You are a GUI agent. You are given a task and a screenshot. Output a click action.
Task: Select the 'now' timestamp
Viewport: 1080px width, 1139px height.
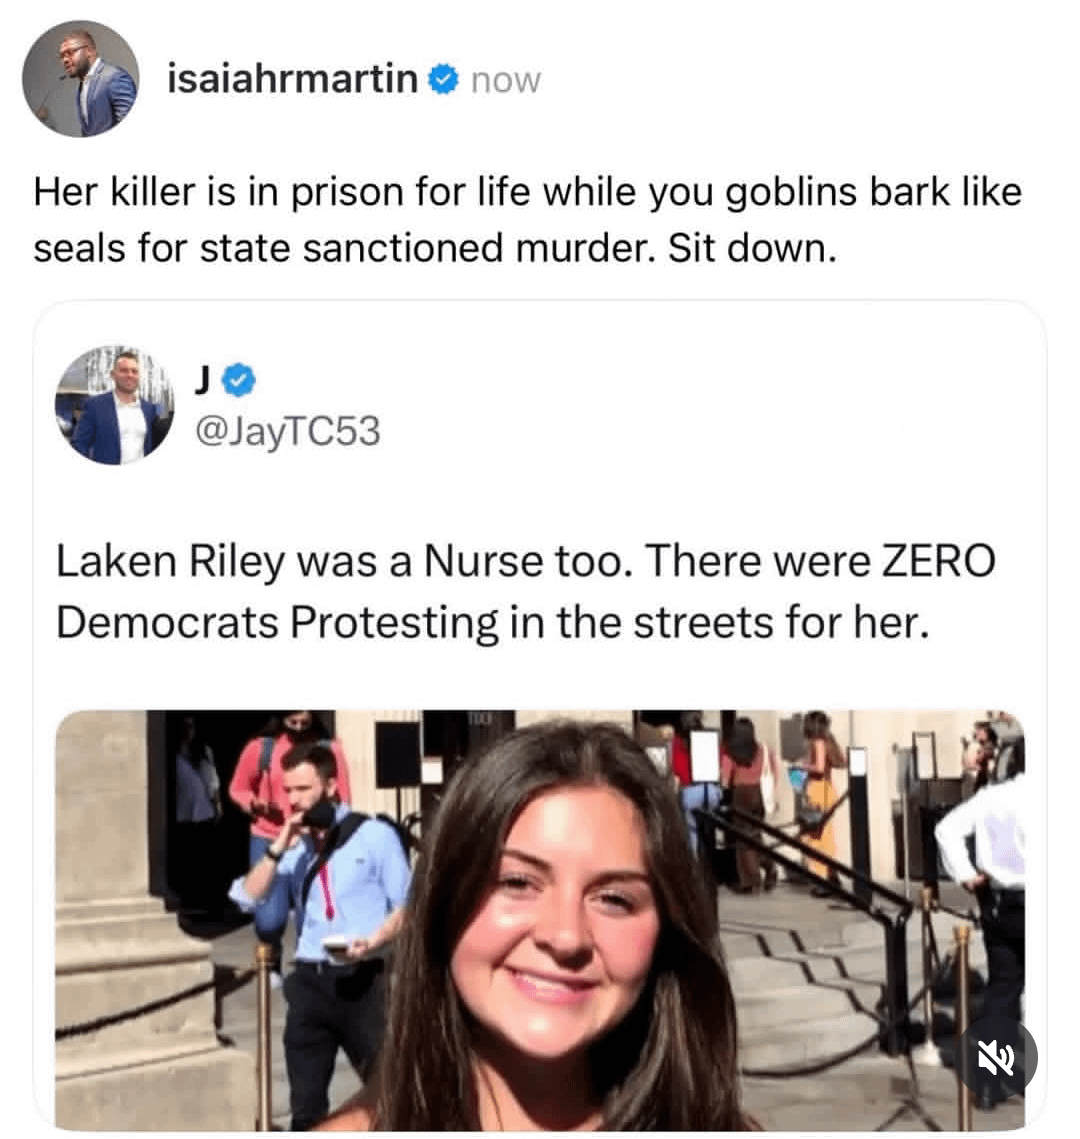pyautogui.click(x=506, y=80)
